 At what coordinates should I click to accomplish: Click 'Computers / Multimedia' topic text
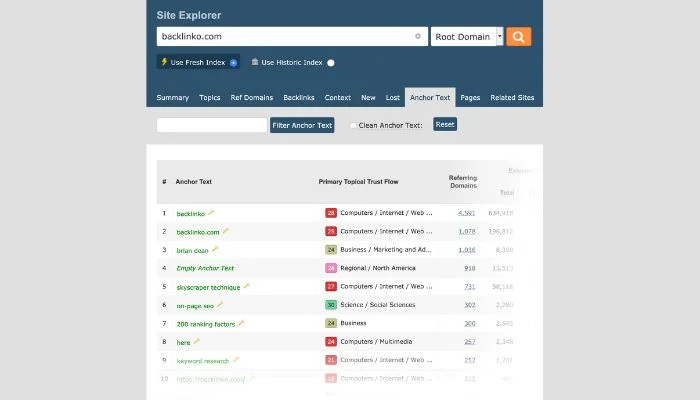pos(376,342)
